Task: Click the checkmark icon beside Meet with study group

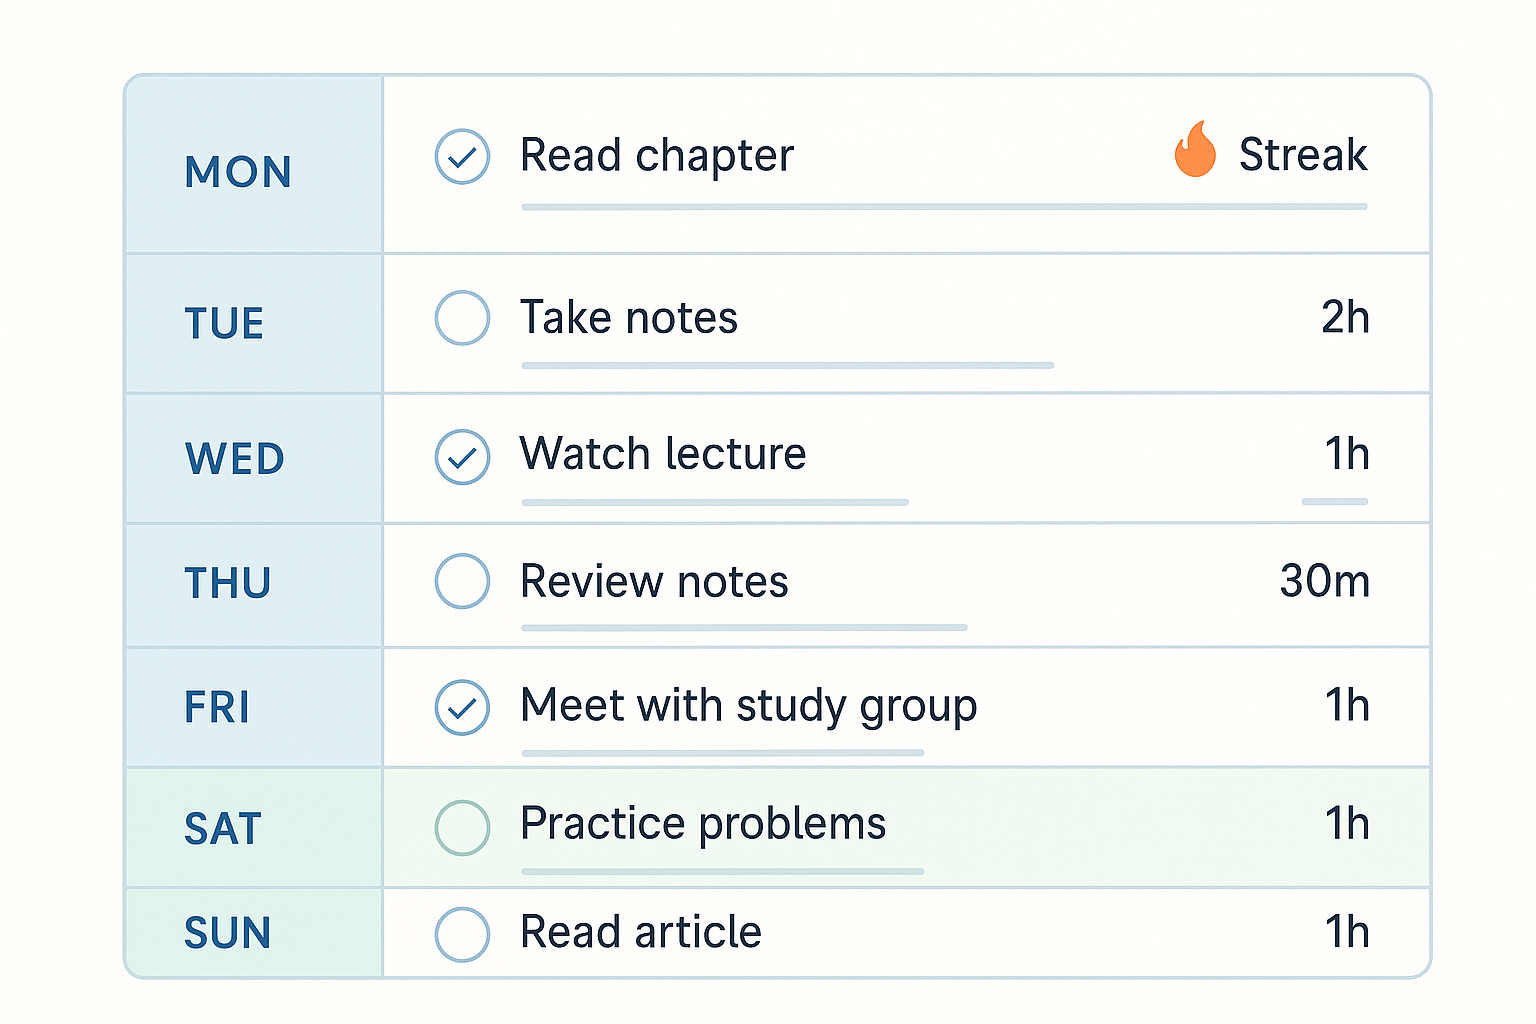Action: coord(462,706)
